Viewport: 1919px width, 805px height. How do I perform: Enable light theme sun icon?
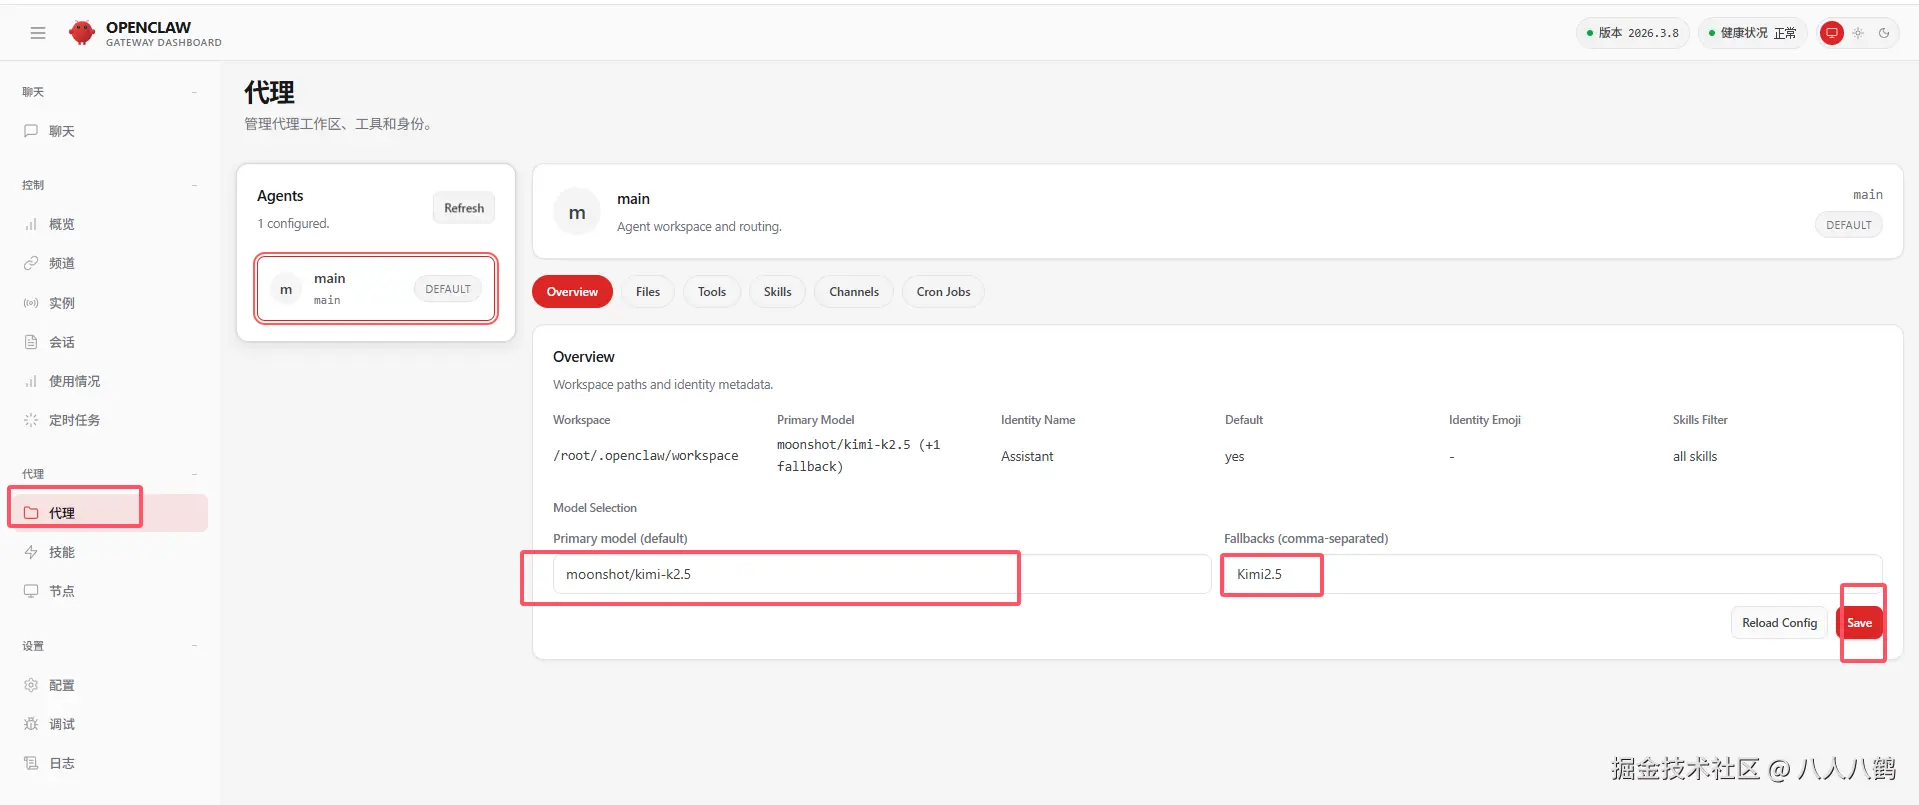click(x=1858, y=33)
